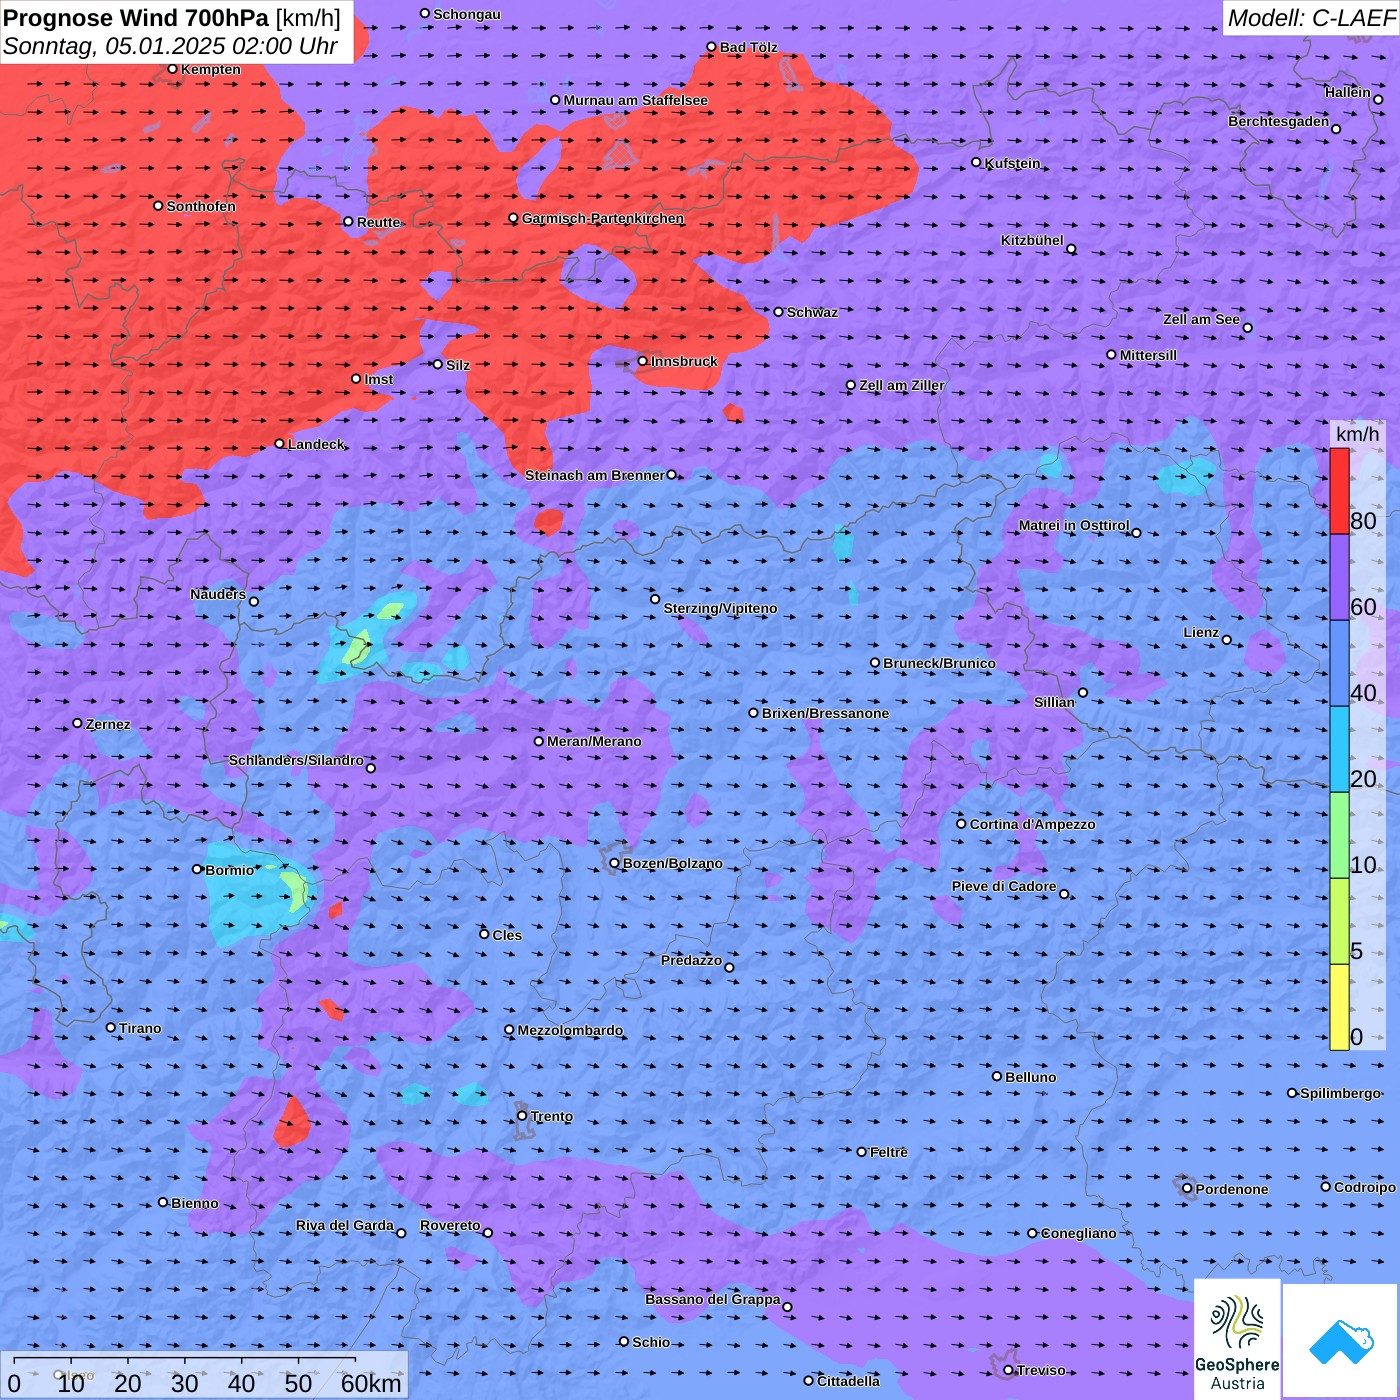Select the Zell am See marker
The image size is (1400, 1400).
(x=1247, y=327)
